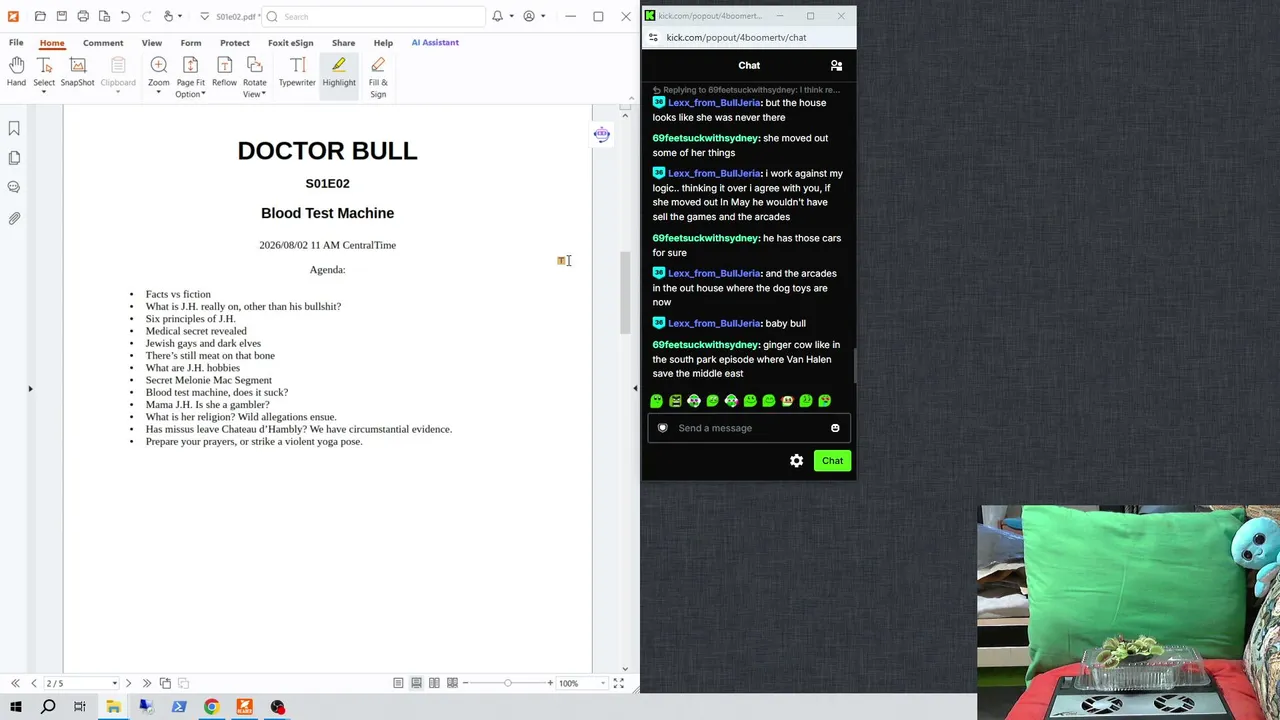Open the Fill & Sign tool
This screenshot has height=720, width=1280.
(x=378, y=78)
